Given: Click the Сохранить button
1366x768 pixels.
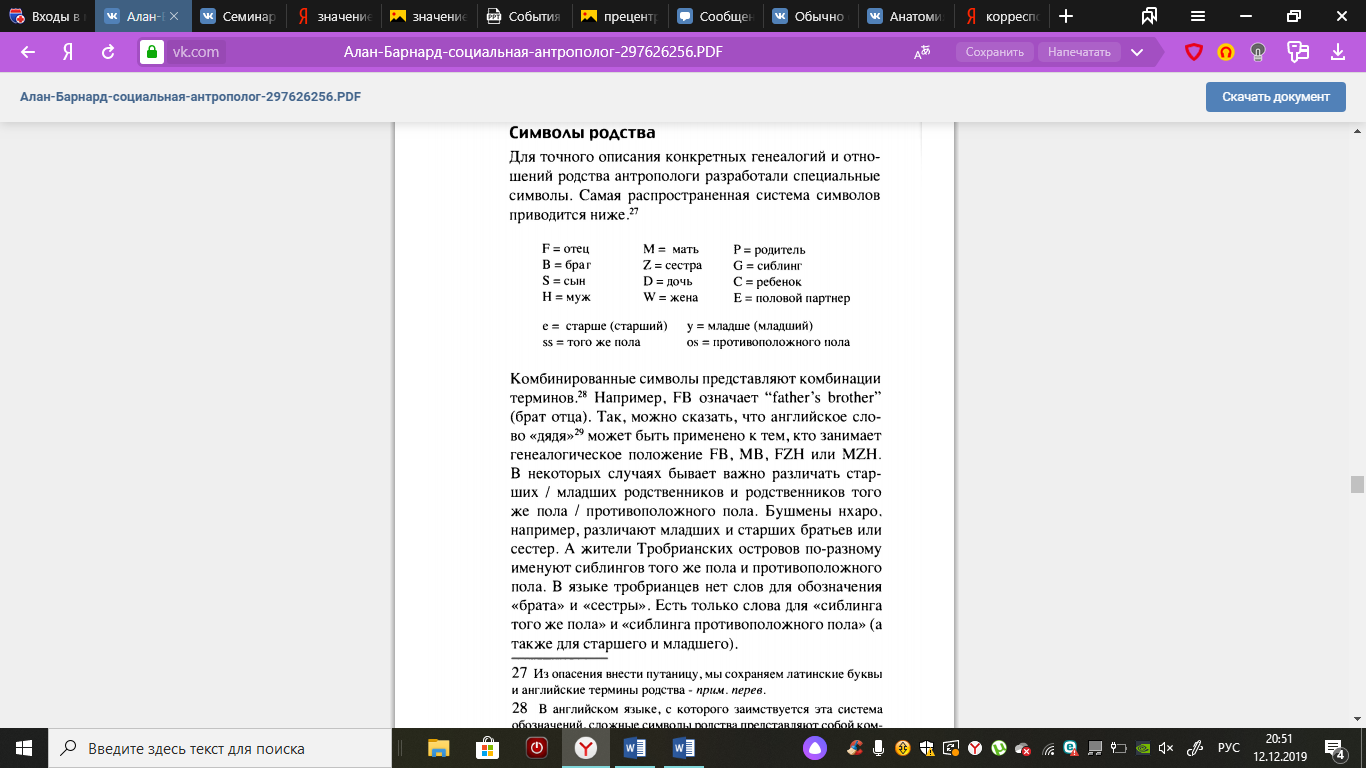Looking at the screenshot, I should coord(994,52).
